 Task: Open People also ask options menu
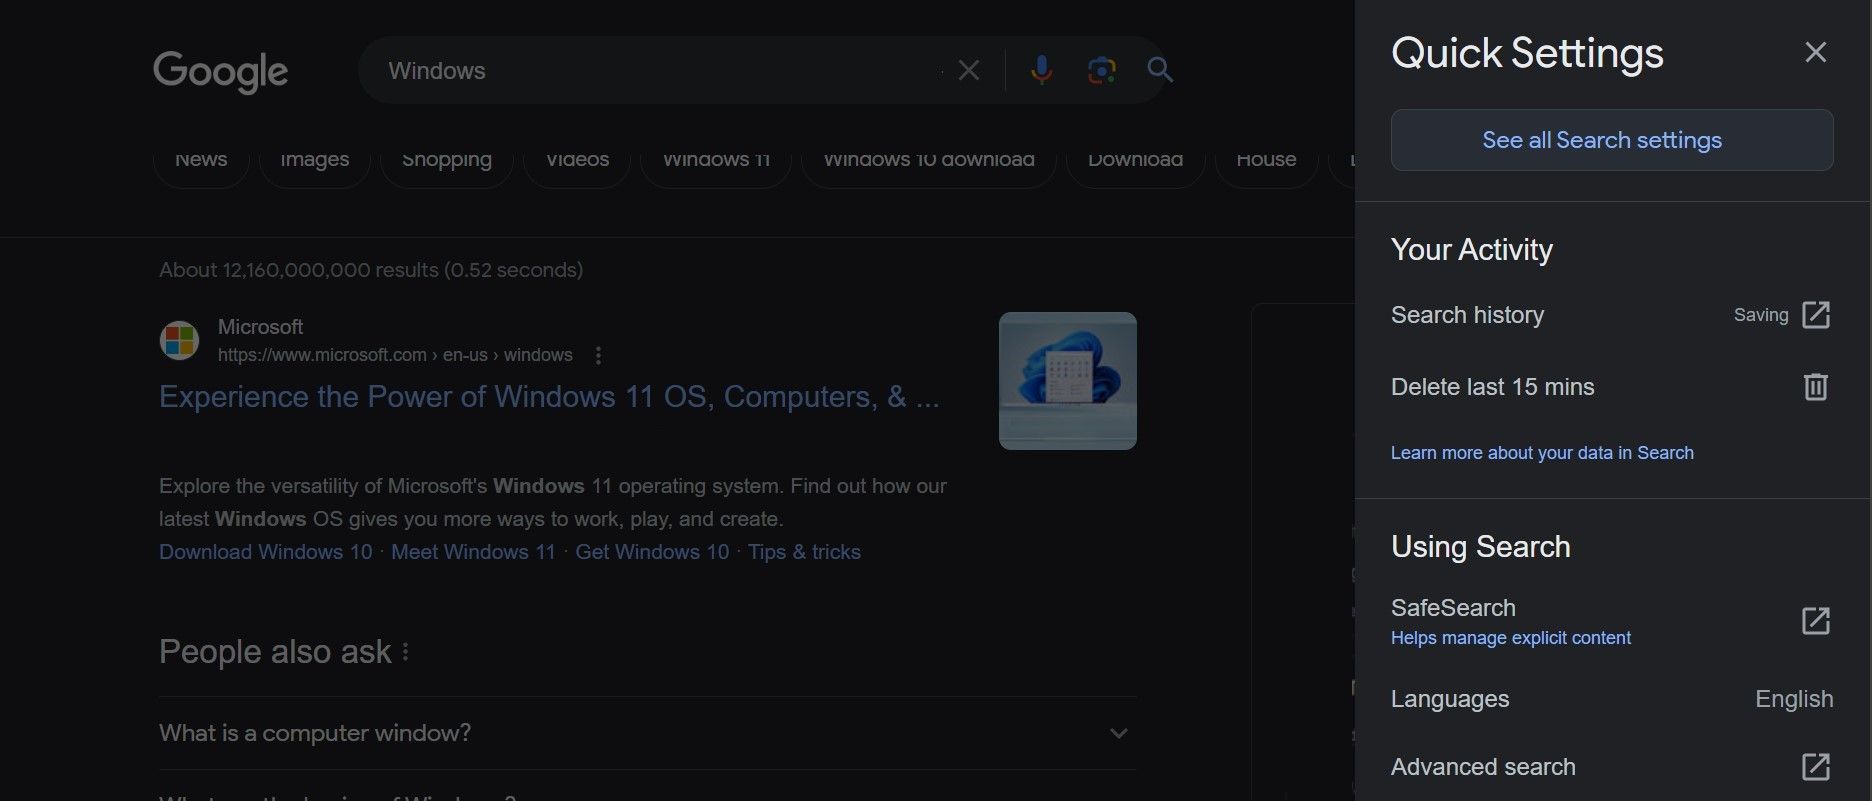coord(405,652)
